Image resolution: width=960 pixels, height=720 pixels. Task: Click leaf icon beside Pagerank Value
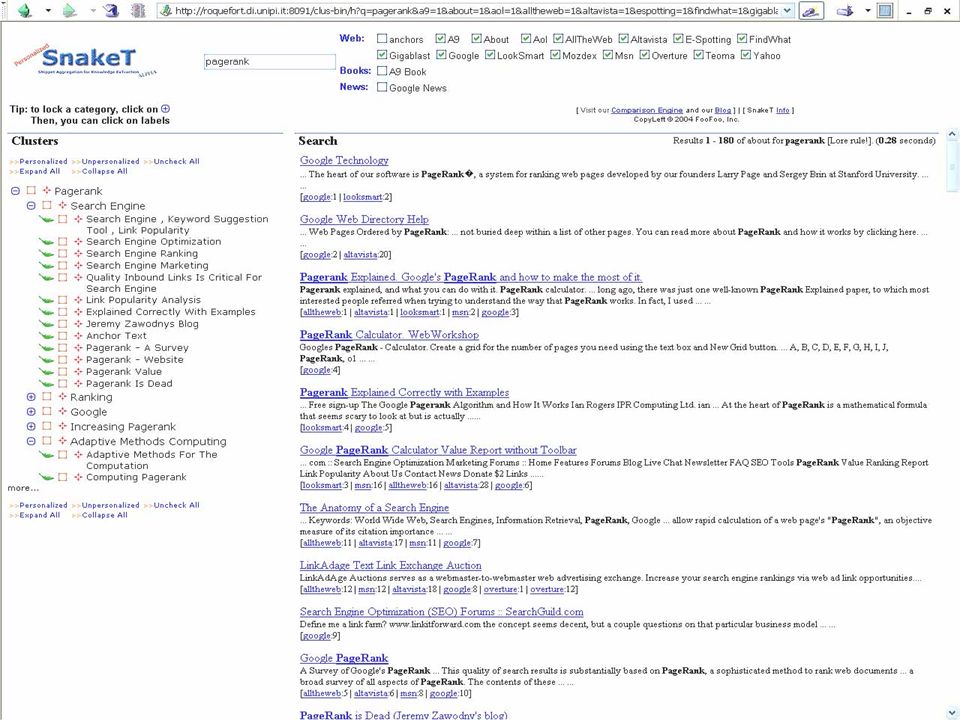click(x=46, y=372)
